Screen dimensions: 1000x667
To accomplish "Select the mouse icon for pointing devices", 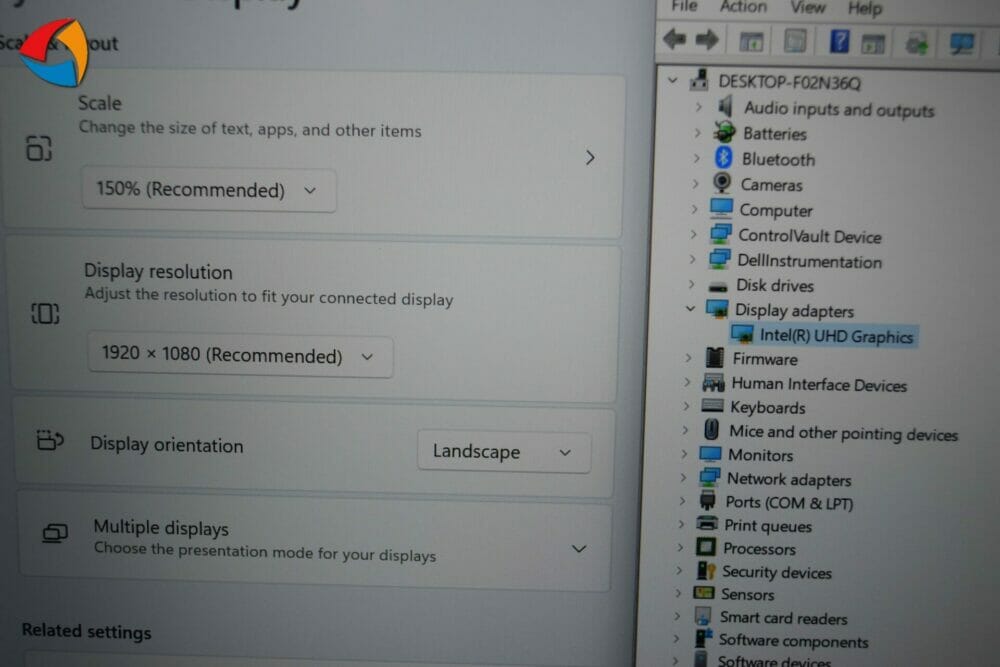I will (712, 430).
